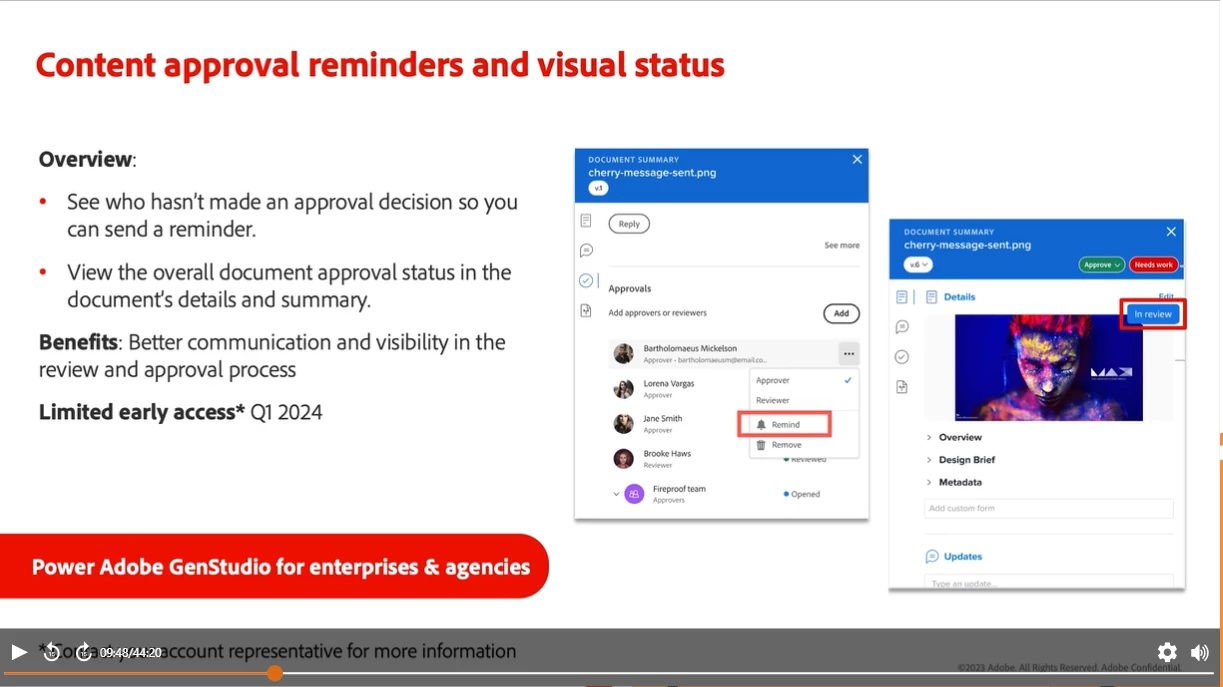Open approvals checkmark in right panel sidebar
This screenshot has width=1223, height=687.
tap(902, 357)
